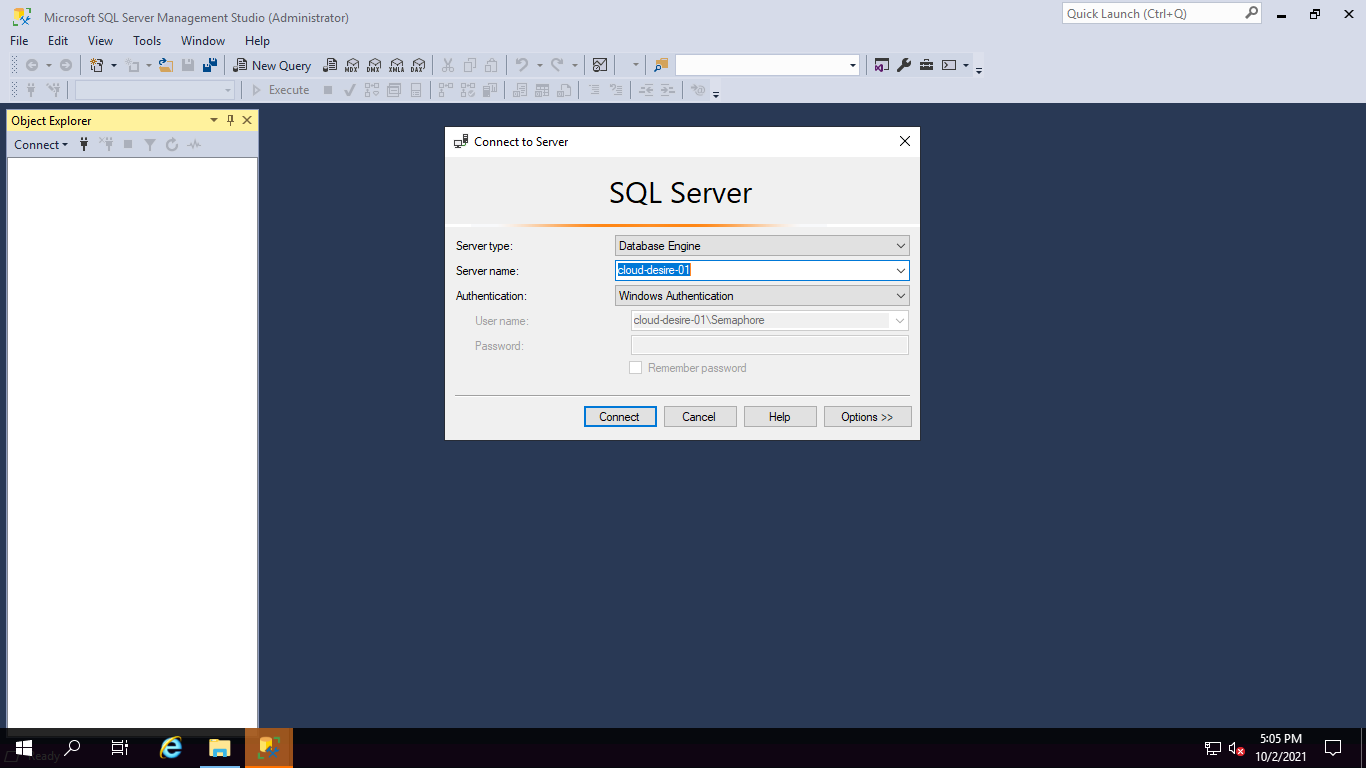Close the Connect to Server dialog
1366x768 pixels.
click(905, 142)
